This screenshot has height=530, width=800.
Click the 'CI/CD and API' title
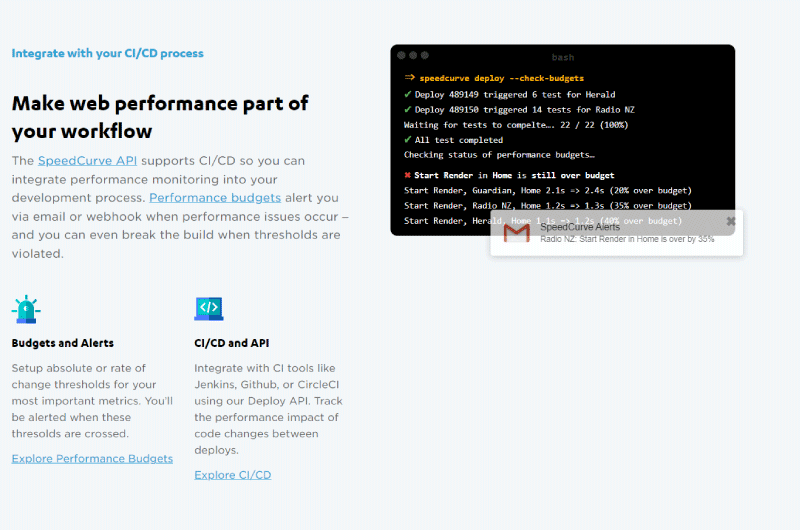pyautogui.click(x=232, y=343)
